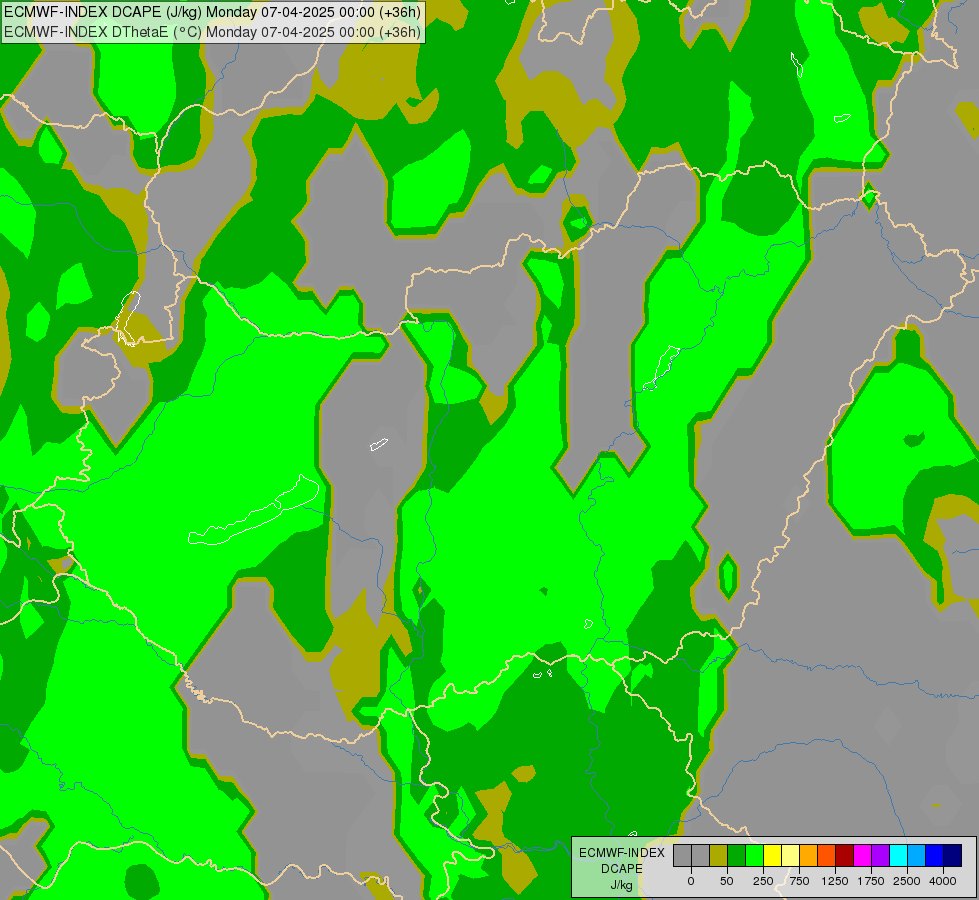Select the olive legend swatch
Image resolution: width=979 pixels, height=900 pixels.
[x=719, y=855]
